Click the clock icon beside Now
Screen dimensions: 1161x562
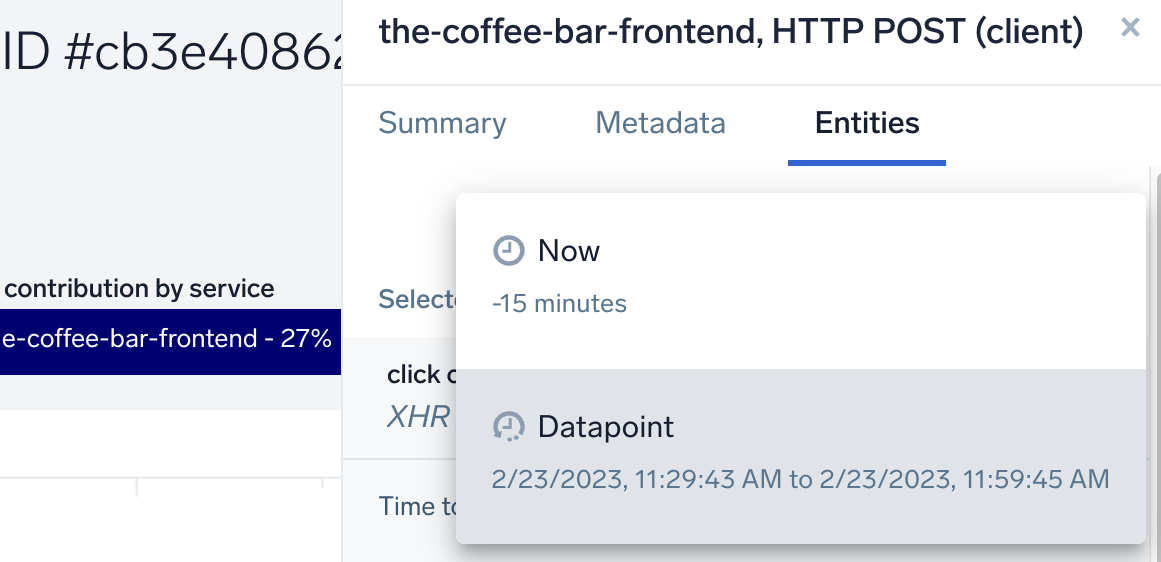click(x=509, y=251)
